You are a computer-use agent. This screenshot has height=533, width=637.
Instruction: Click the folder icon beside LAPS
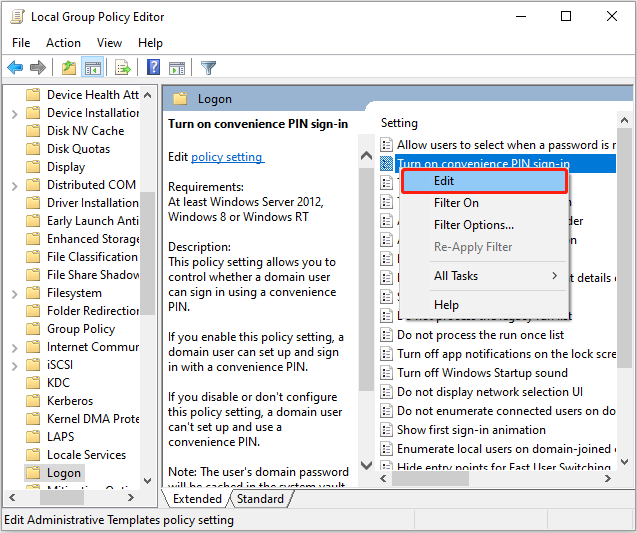(x=33, y=436)
